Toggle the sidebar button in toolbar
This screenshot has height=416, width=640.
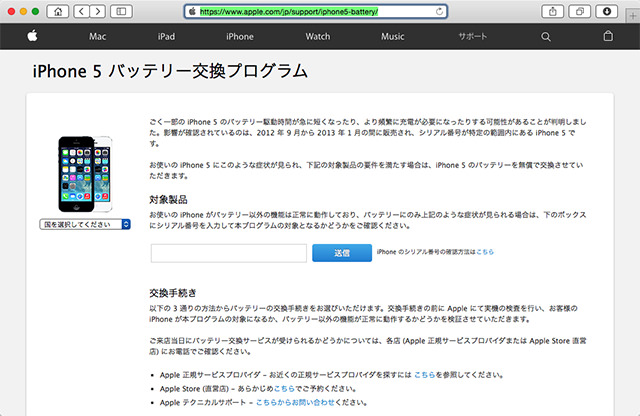[121, 11]
